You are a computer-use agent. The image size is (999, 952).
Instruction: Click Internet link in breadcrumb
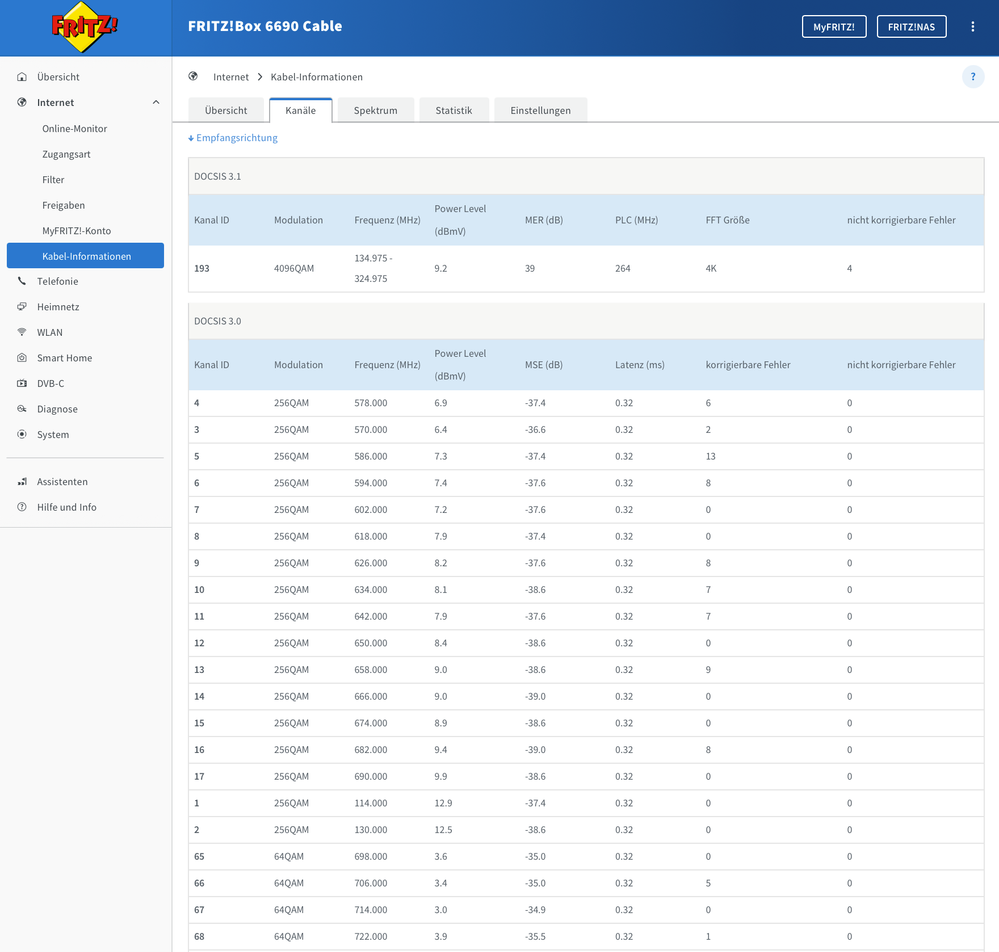click(231, 77)
